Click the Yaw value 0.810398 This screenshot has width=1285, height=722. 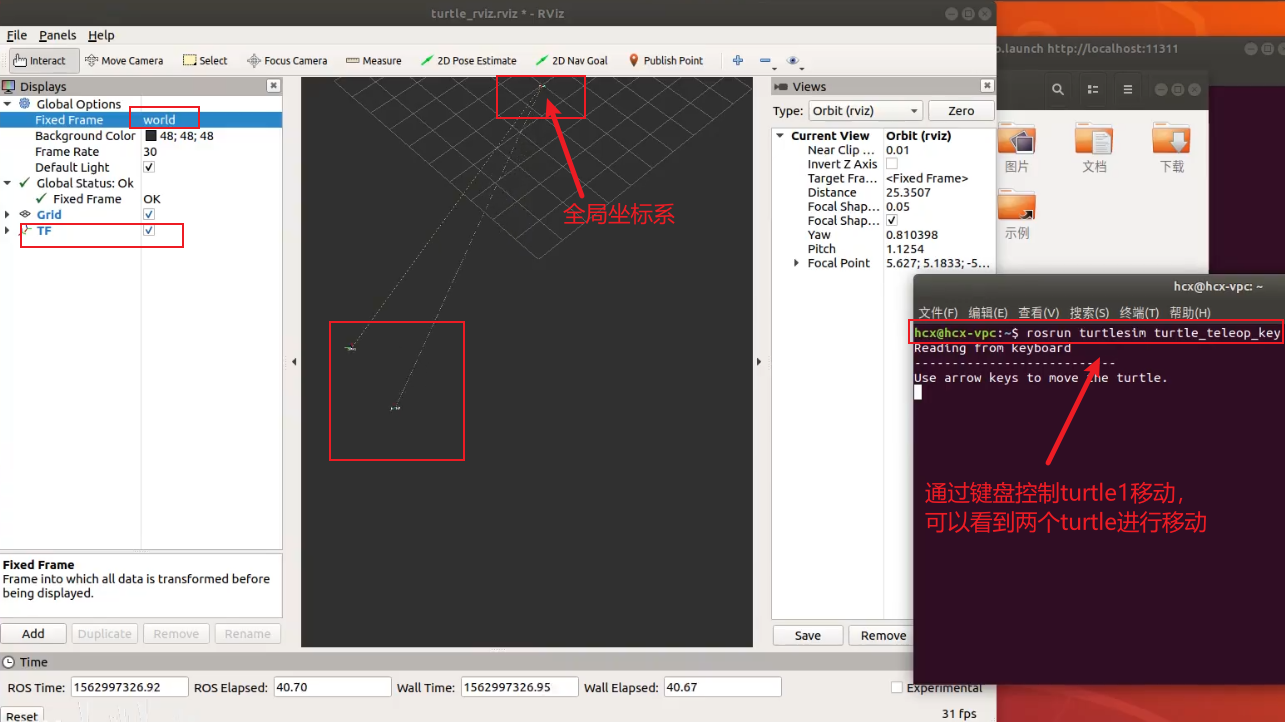click(912, 235)
